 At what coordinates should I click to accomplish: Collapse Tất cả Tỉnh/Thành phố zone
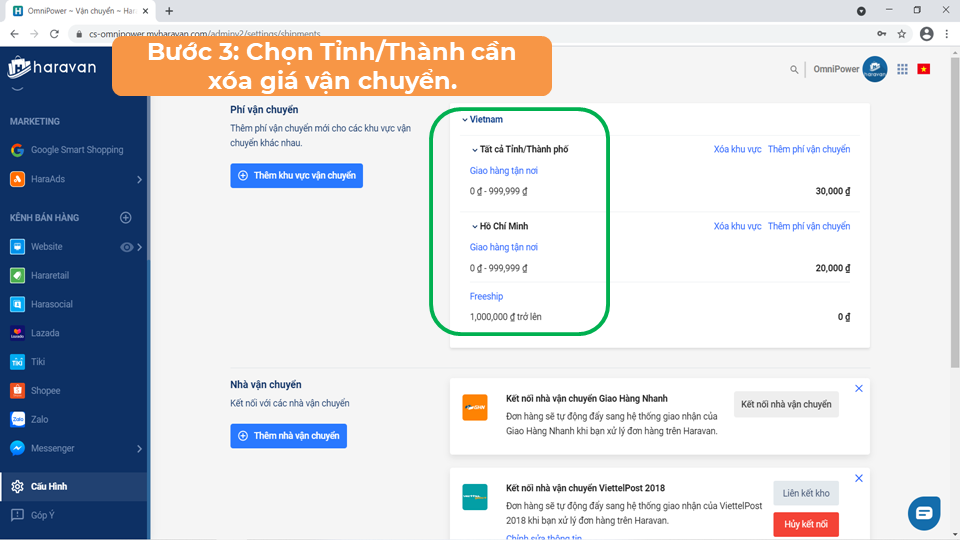click(x=474, y=150)
